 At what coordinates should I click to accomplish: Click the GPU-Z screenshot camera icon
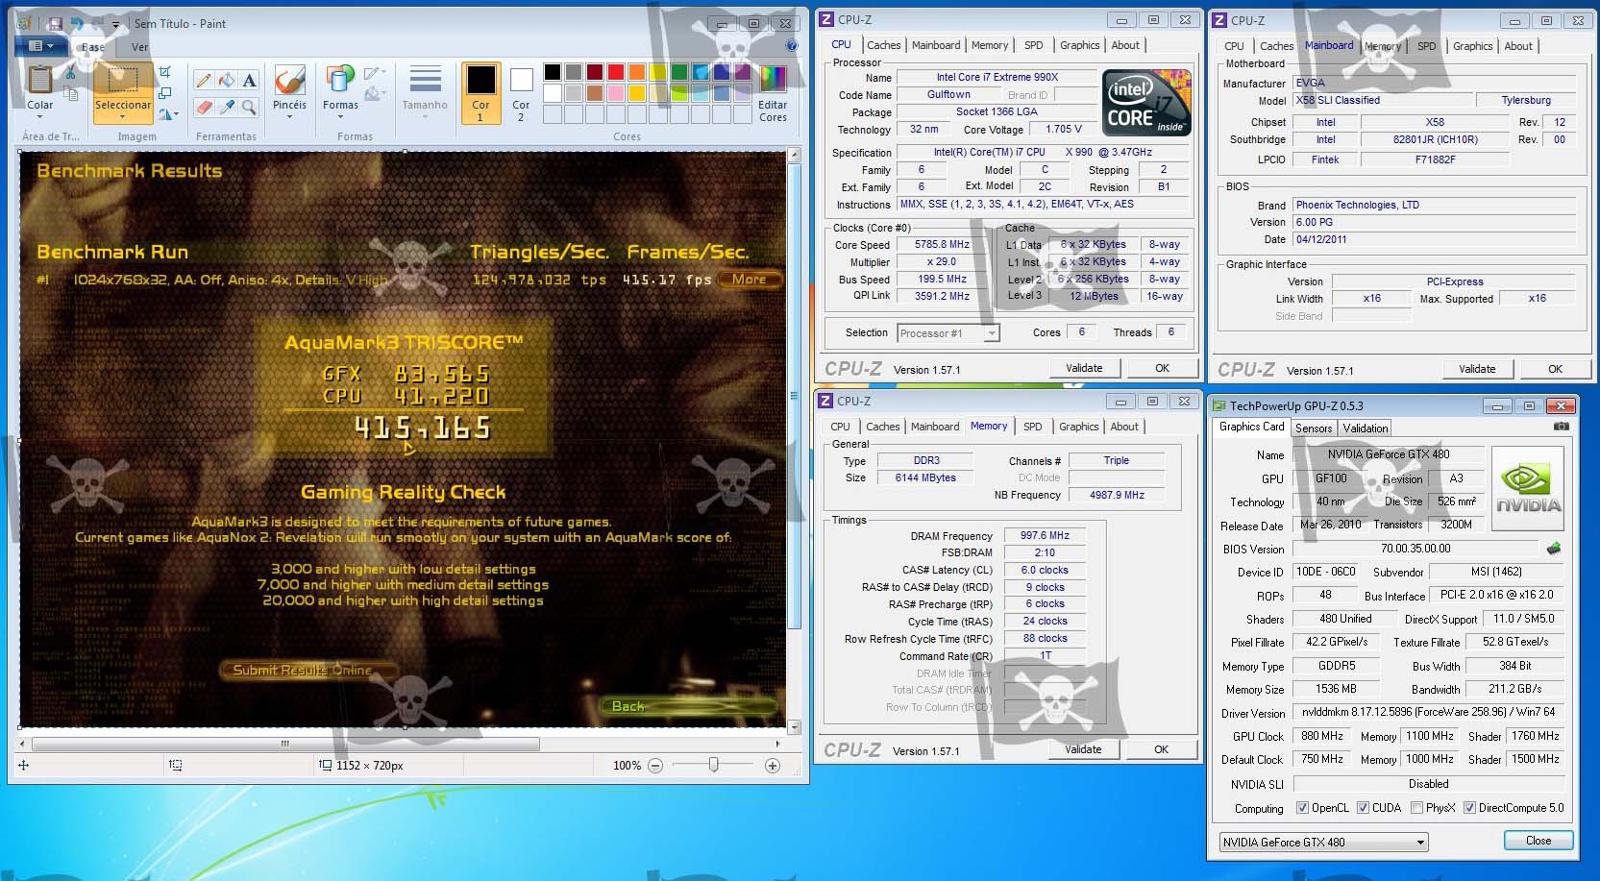coord(1561,427)
